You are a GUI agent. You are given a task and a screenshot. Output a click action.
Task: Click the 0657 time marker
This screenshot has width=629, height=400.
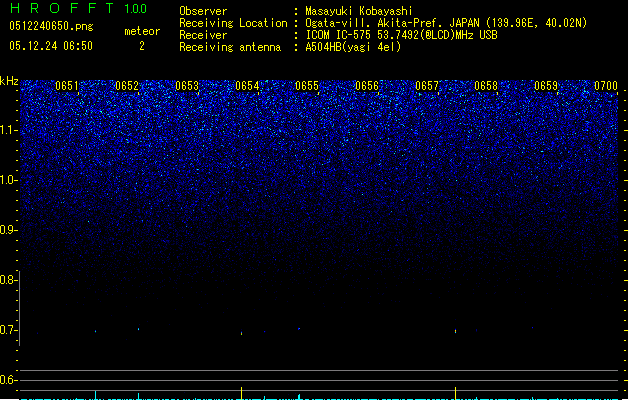click(427, 86)
